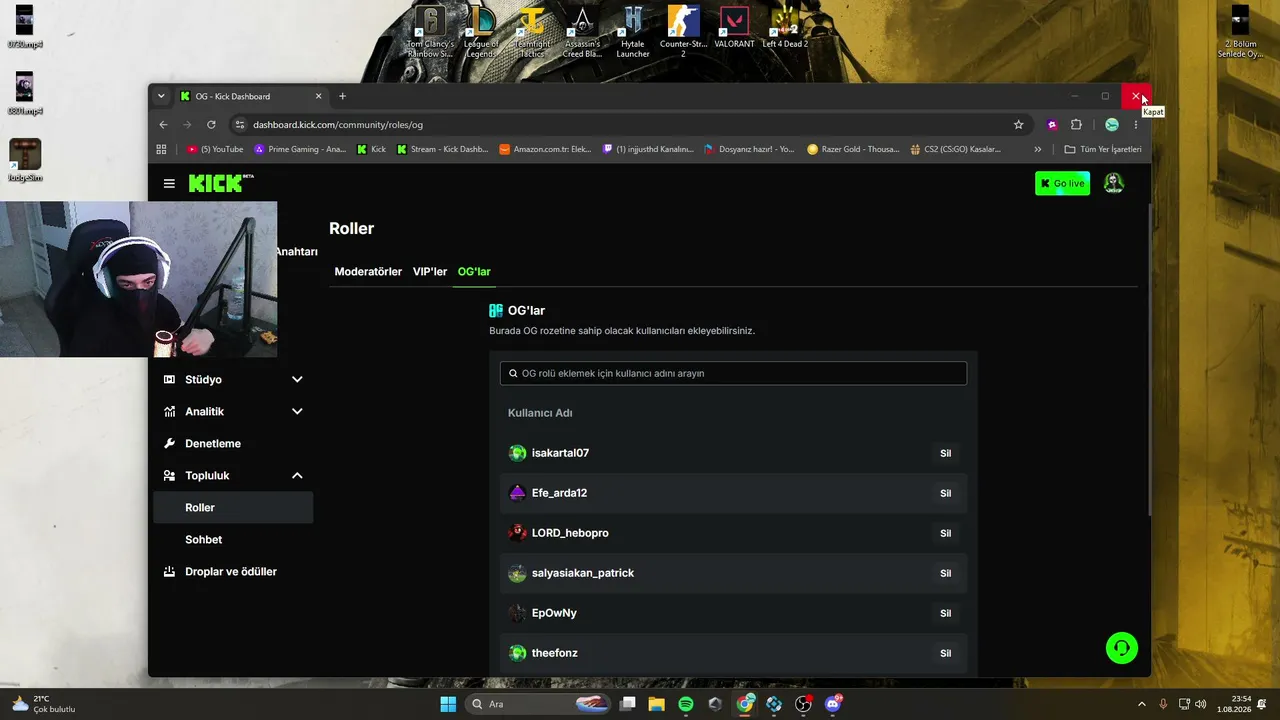1280x720 pixels.
Task: Open Discord from the taskbar
Action: click(833, 704)
